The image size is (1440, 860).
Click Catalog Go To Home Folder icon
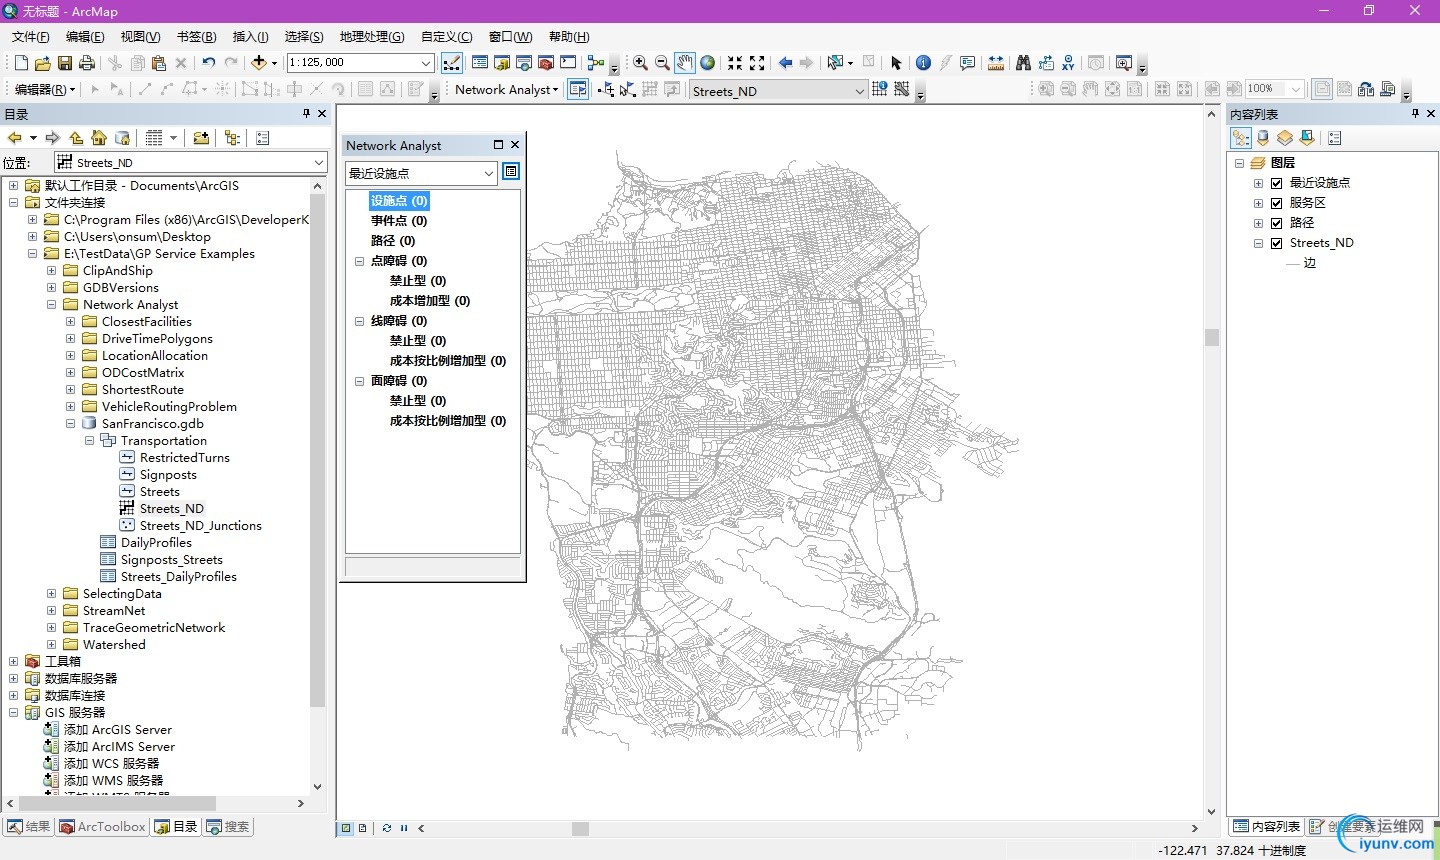tap(99, 138)
